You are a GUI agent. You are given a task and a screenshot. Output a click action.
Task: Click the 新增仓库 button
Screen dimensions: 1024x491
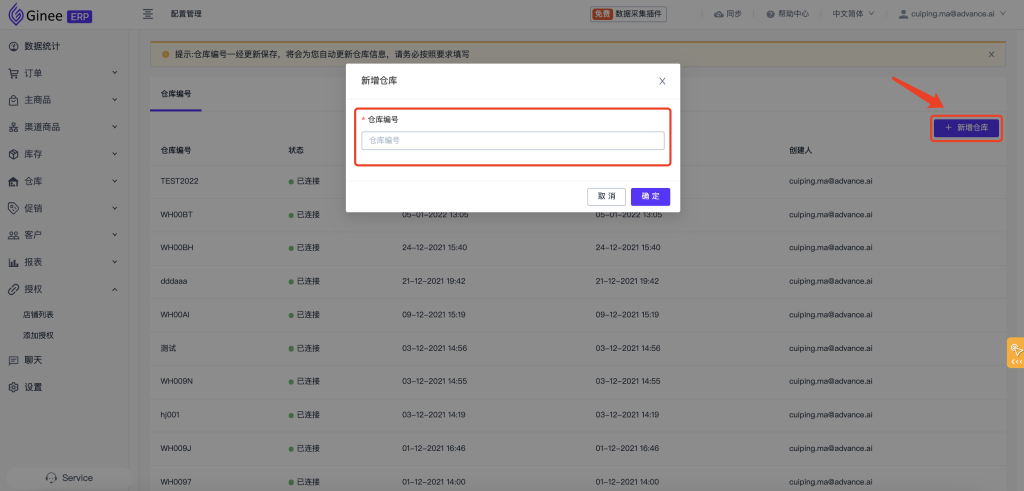[x=967, y=128]
